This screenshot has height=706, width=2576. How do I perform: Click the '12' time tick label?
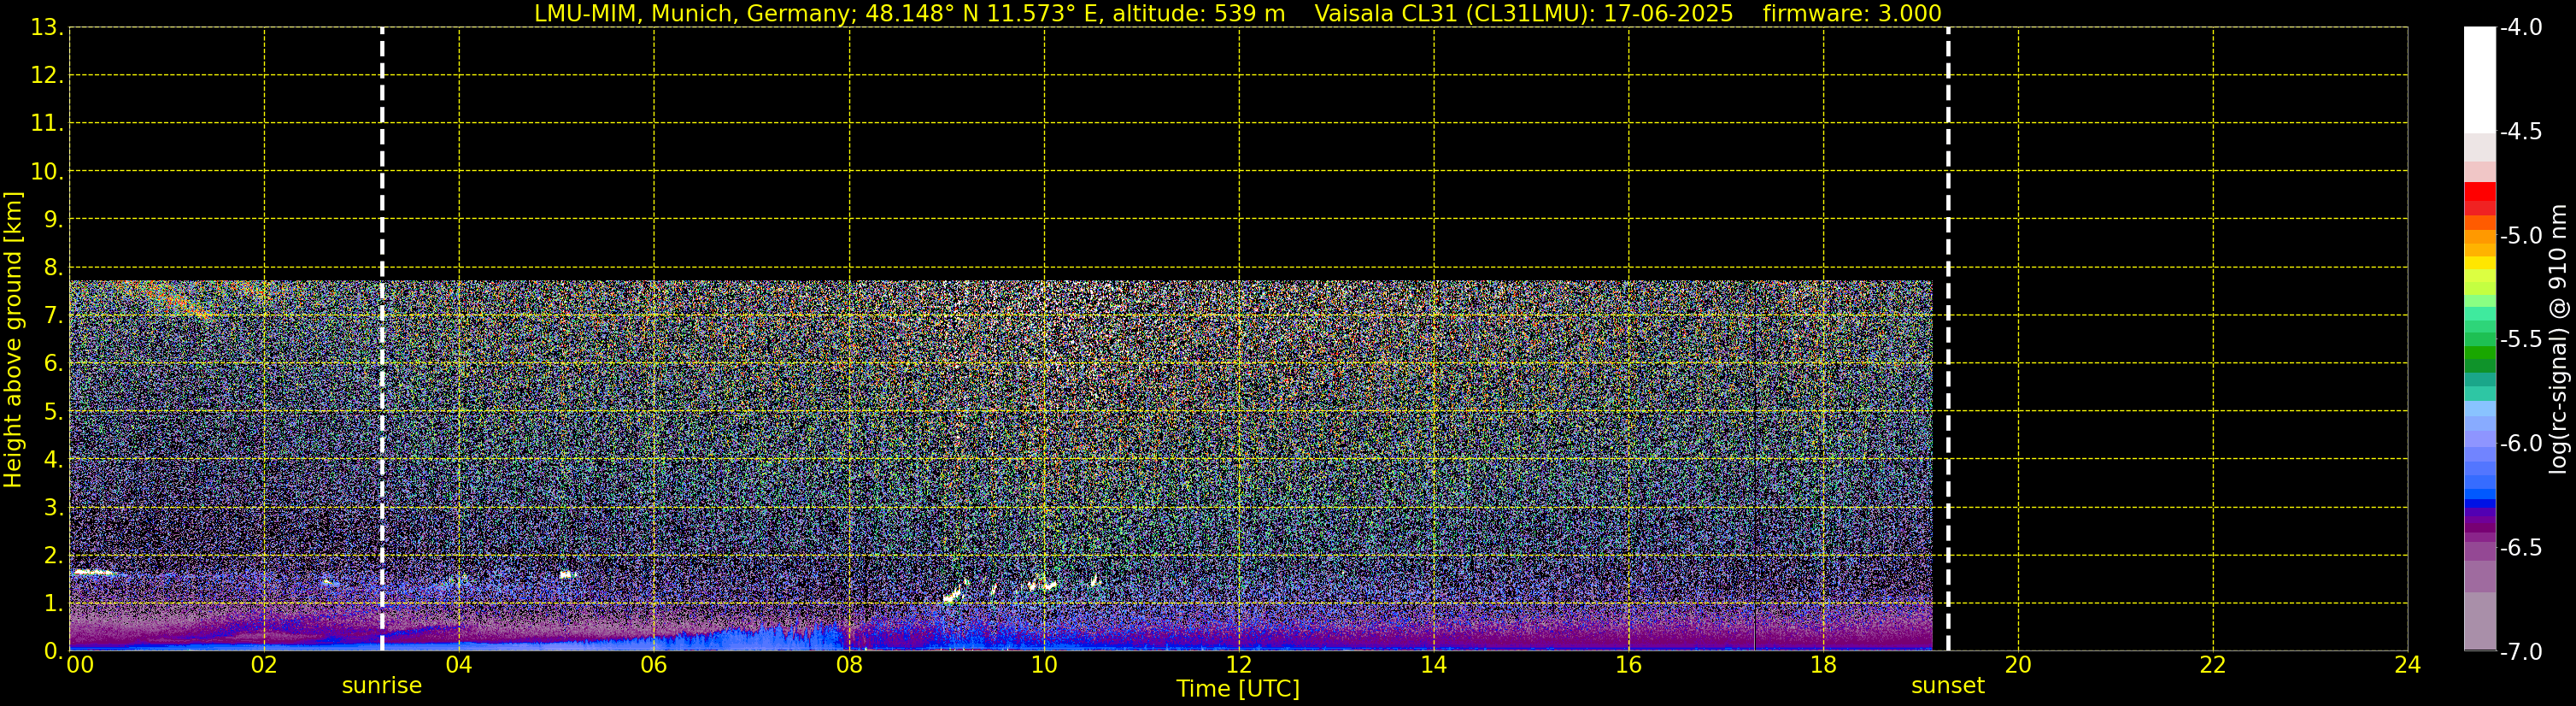(x=1239, y=665)
